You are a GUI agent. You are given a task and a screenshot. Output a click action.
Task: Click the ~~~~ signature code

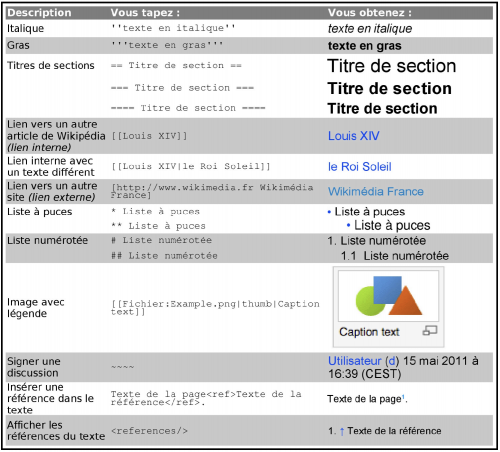pyautogui.click(x=123, y=367)
